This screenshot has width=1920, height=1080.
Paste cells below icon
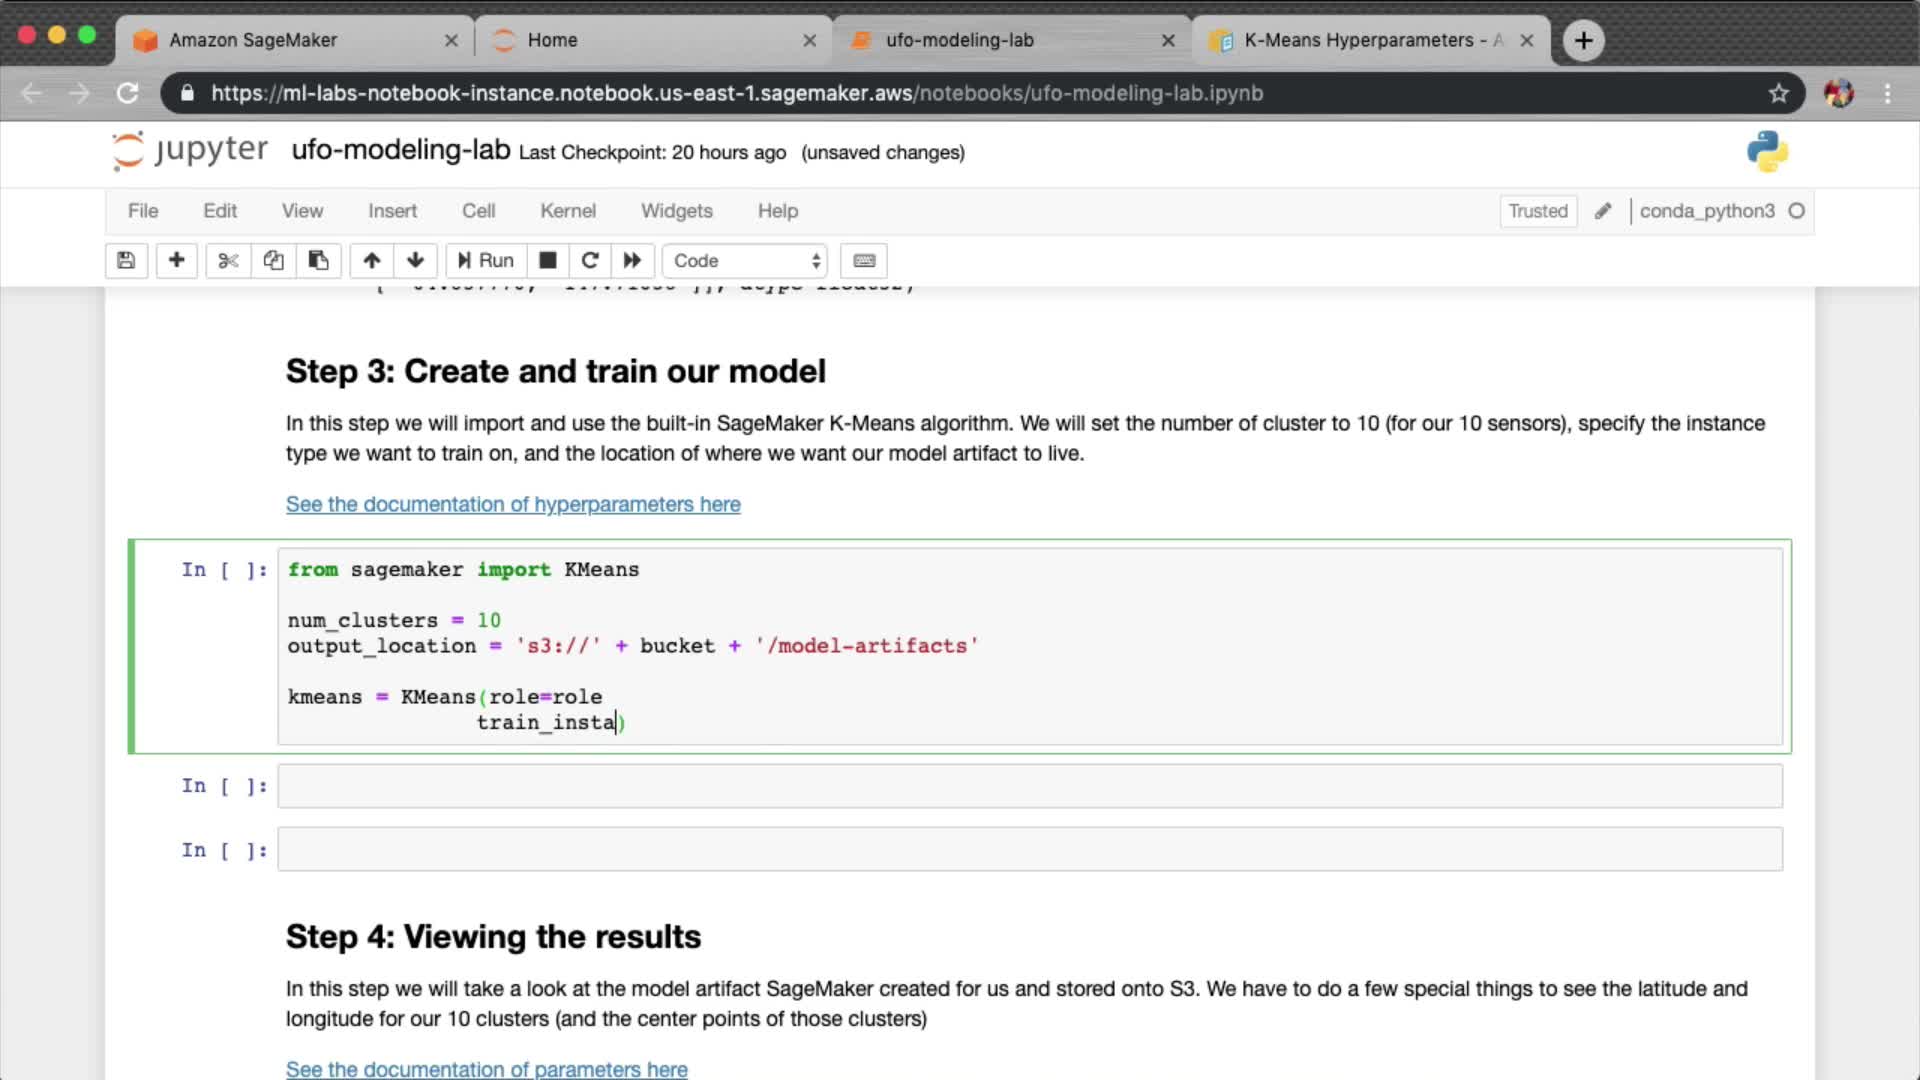click(x=318, y=261)
